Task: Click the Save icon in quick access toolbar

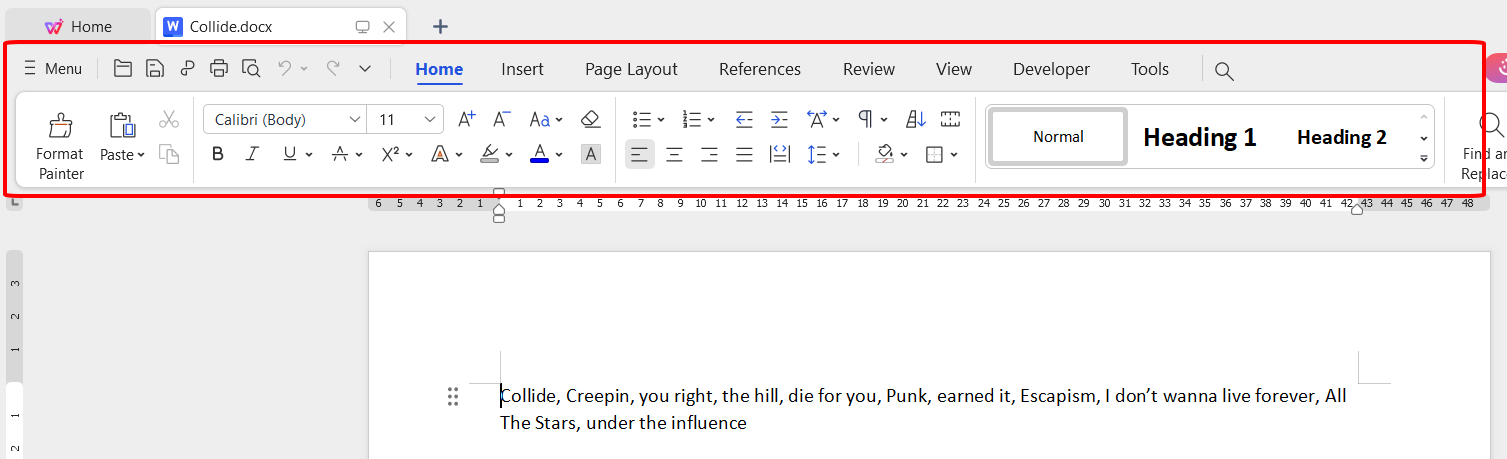Action: pyautogui.click(x=155, y=69)
